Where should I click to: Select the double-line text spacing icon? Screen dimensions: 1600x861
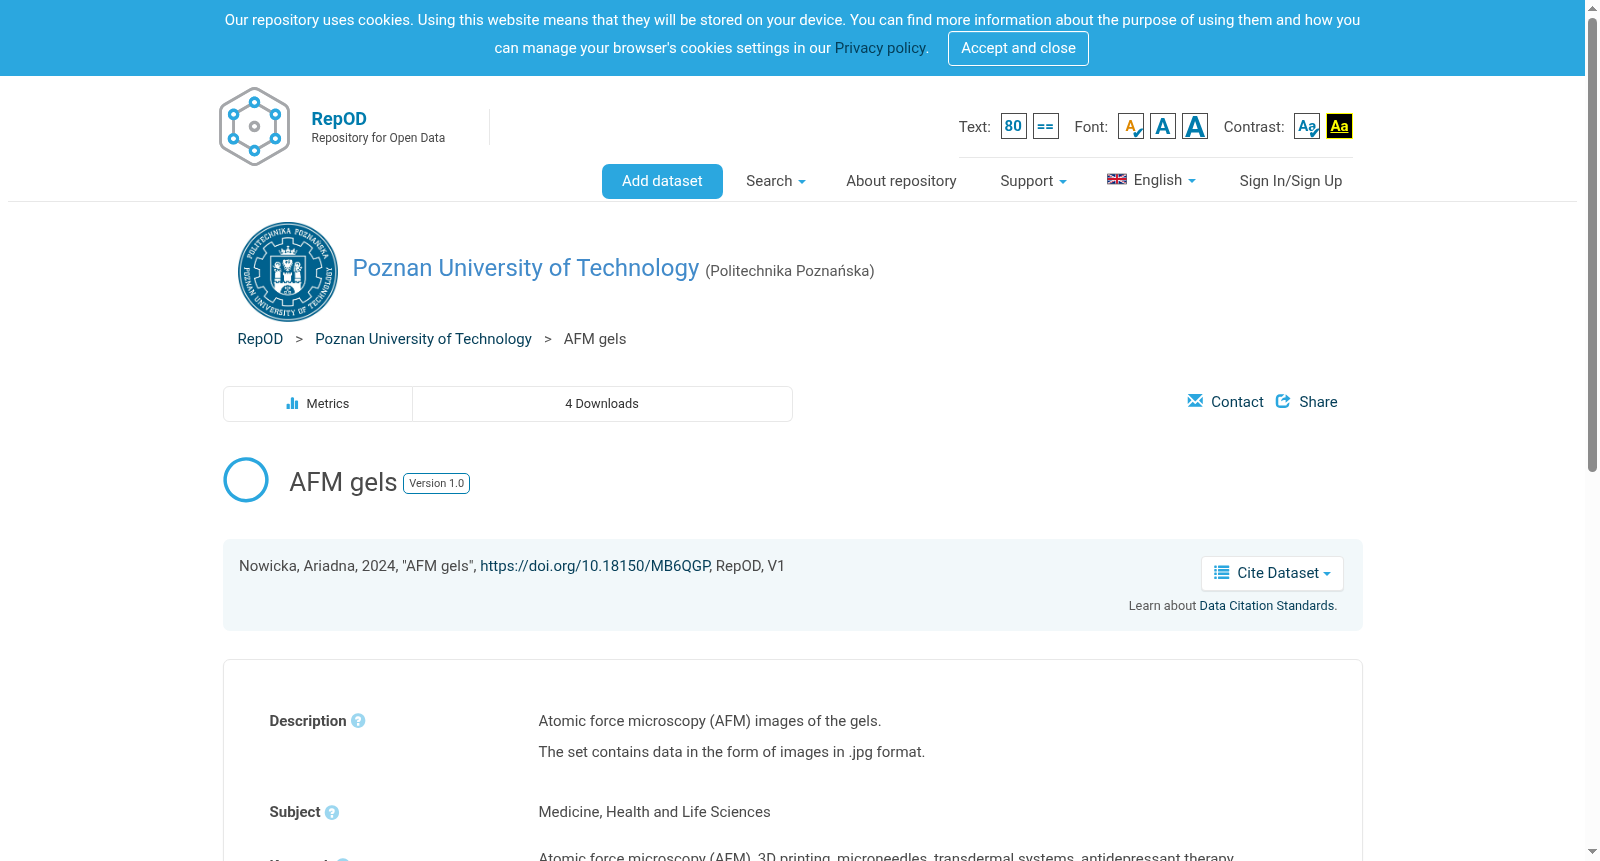(1045, 126)
